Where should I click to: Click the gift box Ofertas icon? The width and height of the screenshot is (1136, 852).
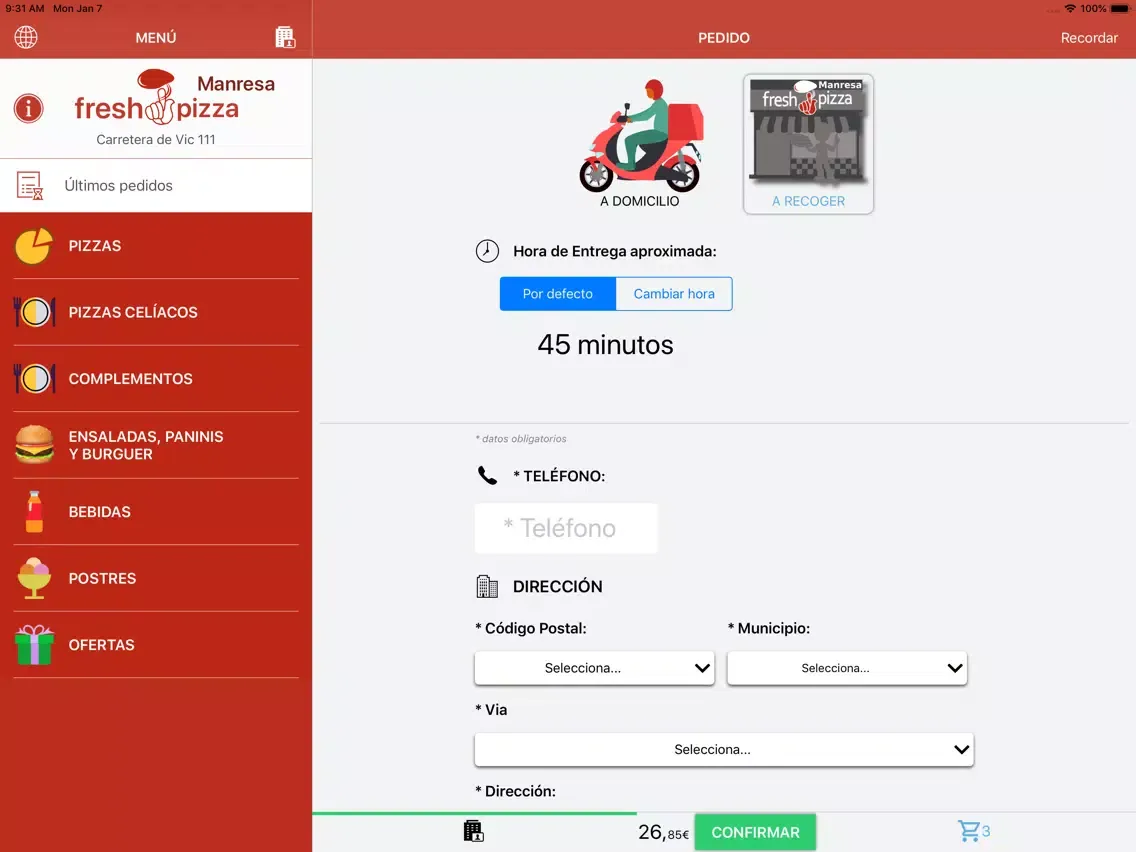34,645
